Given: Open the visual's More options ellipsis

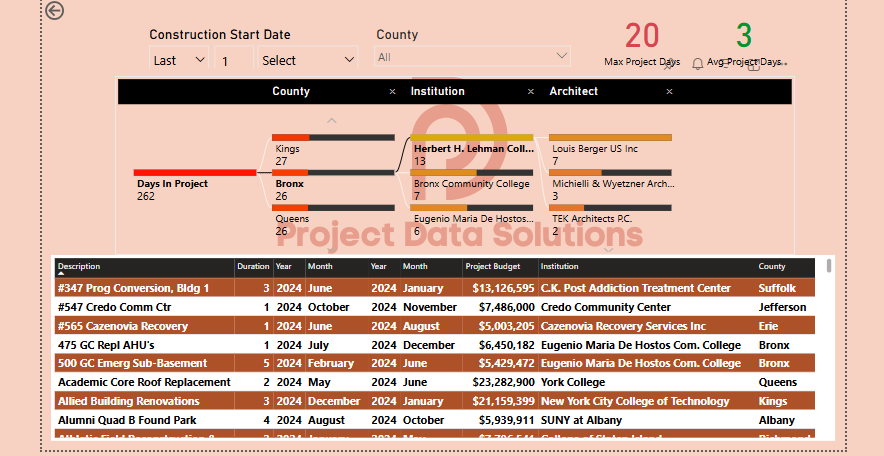Looking at the screenshot, I should pyautogui.click(x=782, y=64).
